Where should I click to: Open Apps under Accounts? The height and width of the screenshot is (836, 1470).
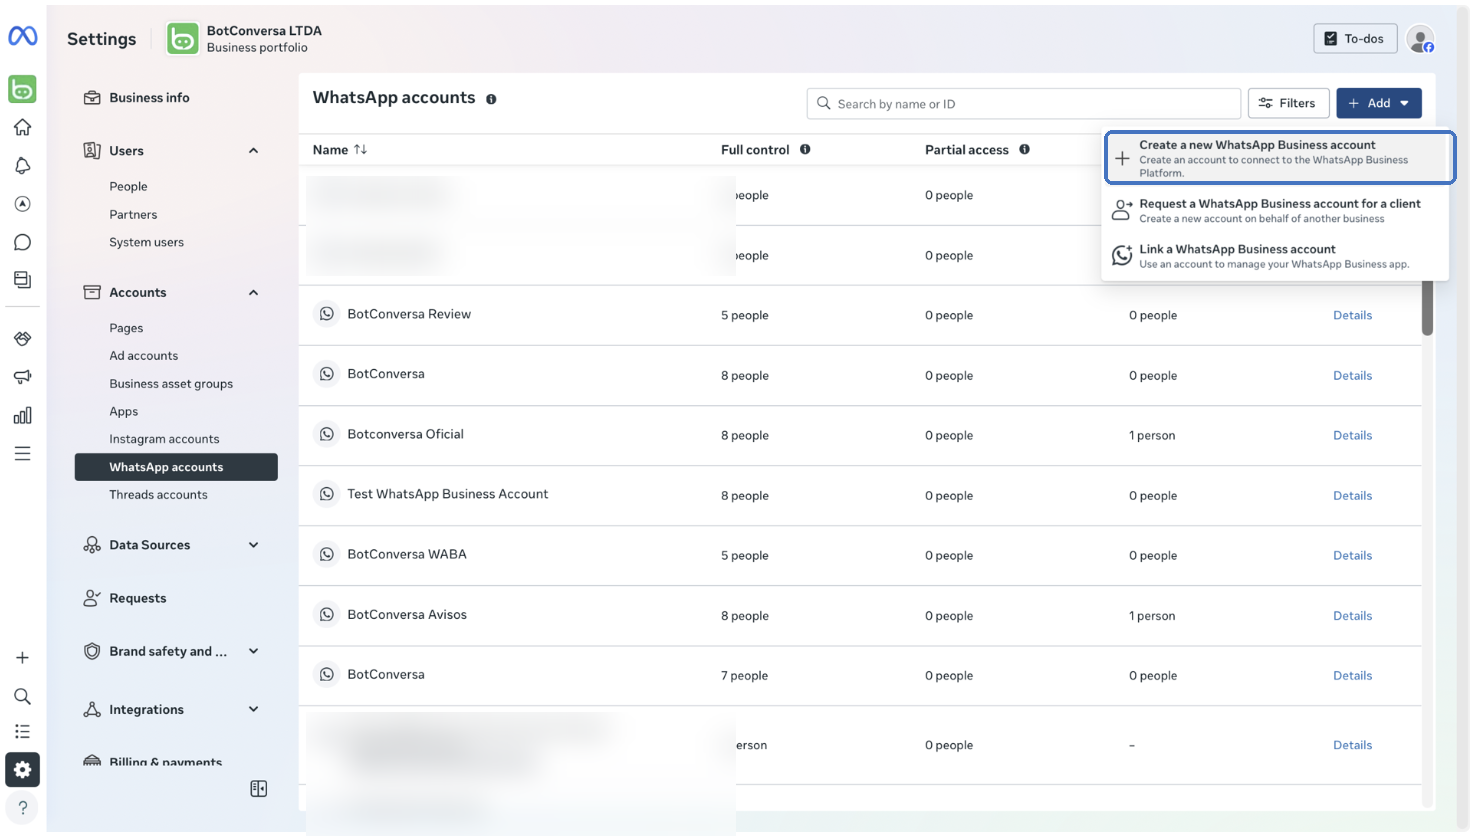[x=123, y=412]
